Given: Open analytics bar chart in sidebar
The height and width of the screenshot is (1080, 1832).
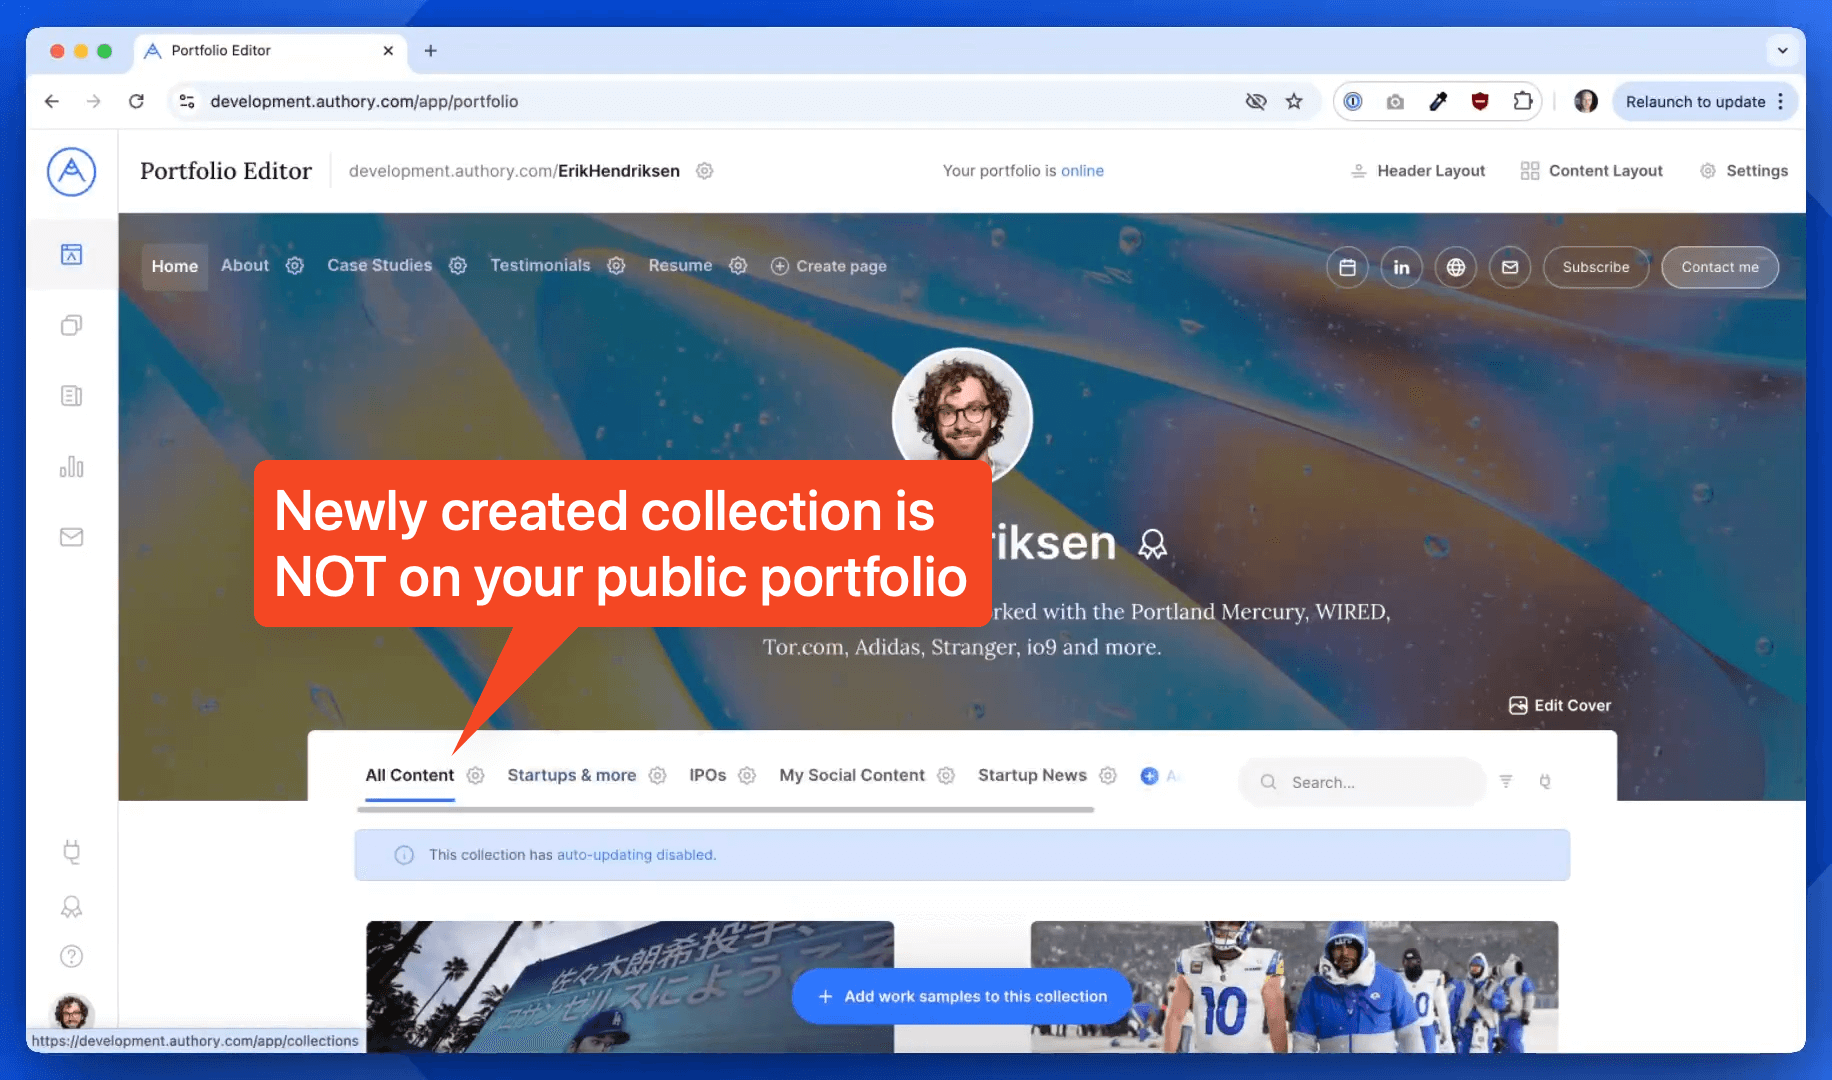Looking at the screenshot, I should 71,467.
